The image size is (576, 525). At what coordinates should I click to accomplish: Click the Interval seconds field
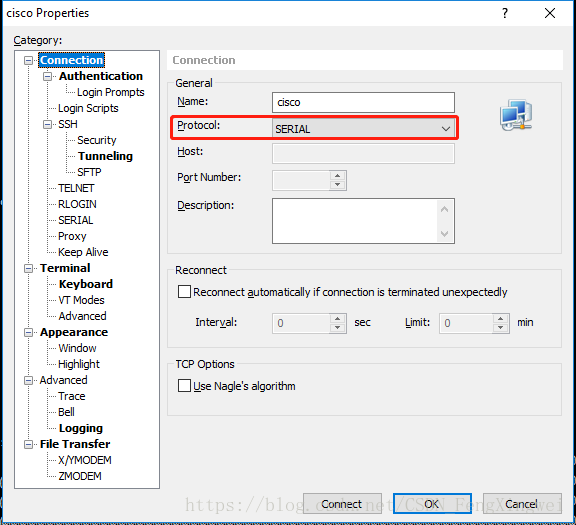point(301,323)
